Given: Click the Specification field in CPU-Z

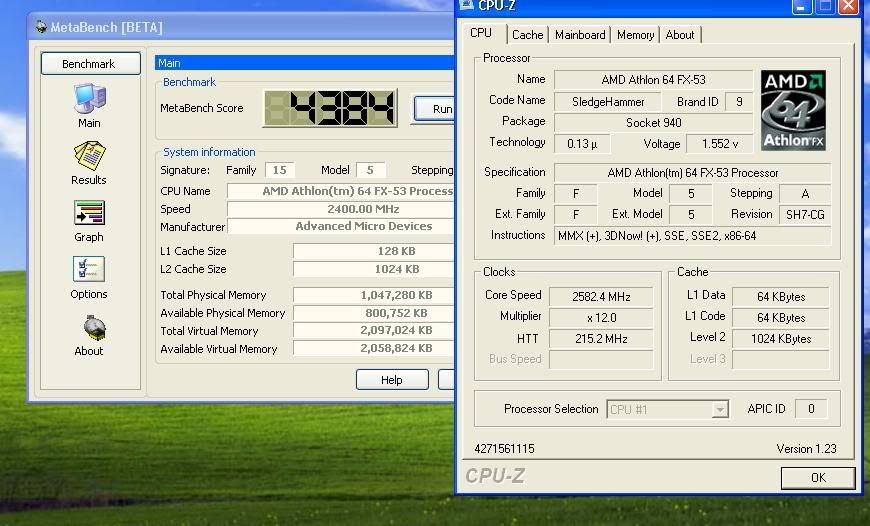Looking at the screenshot, I should click(692, 173).
